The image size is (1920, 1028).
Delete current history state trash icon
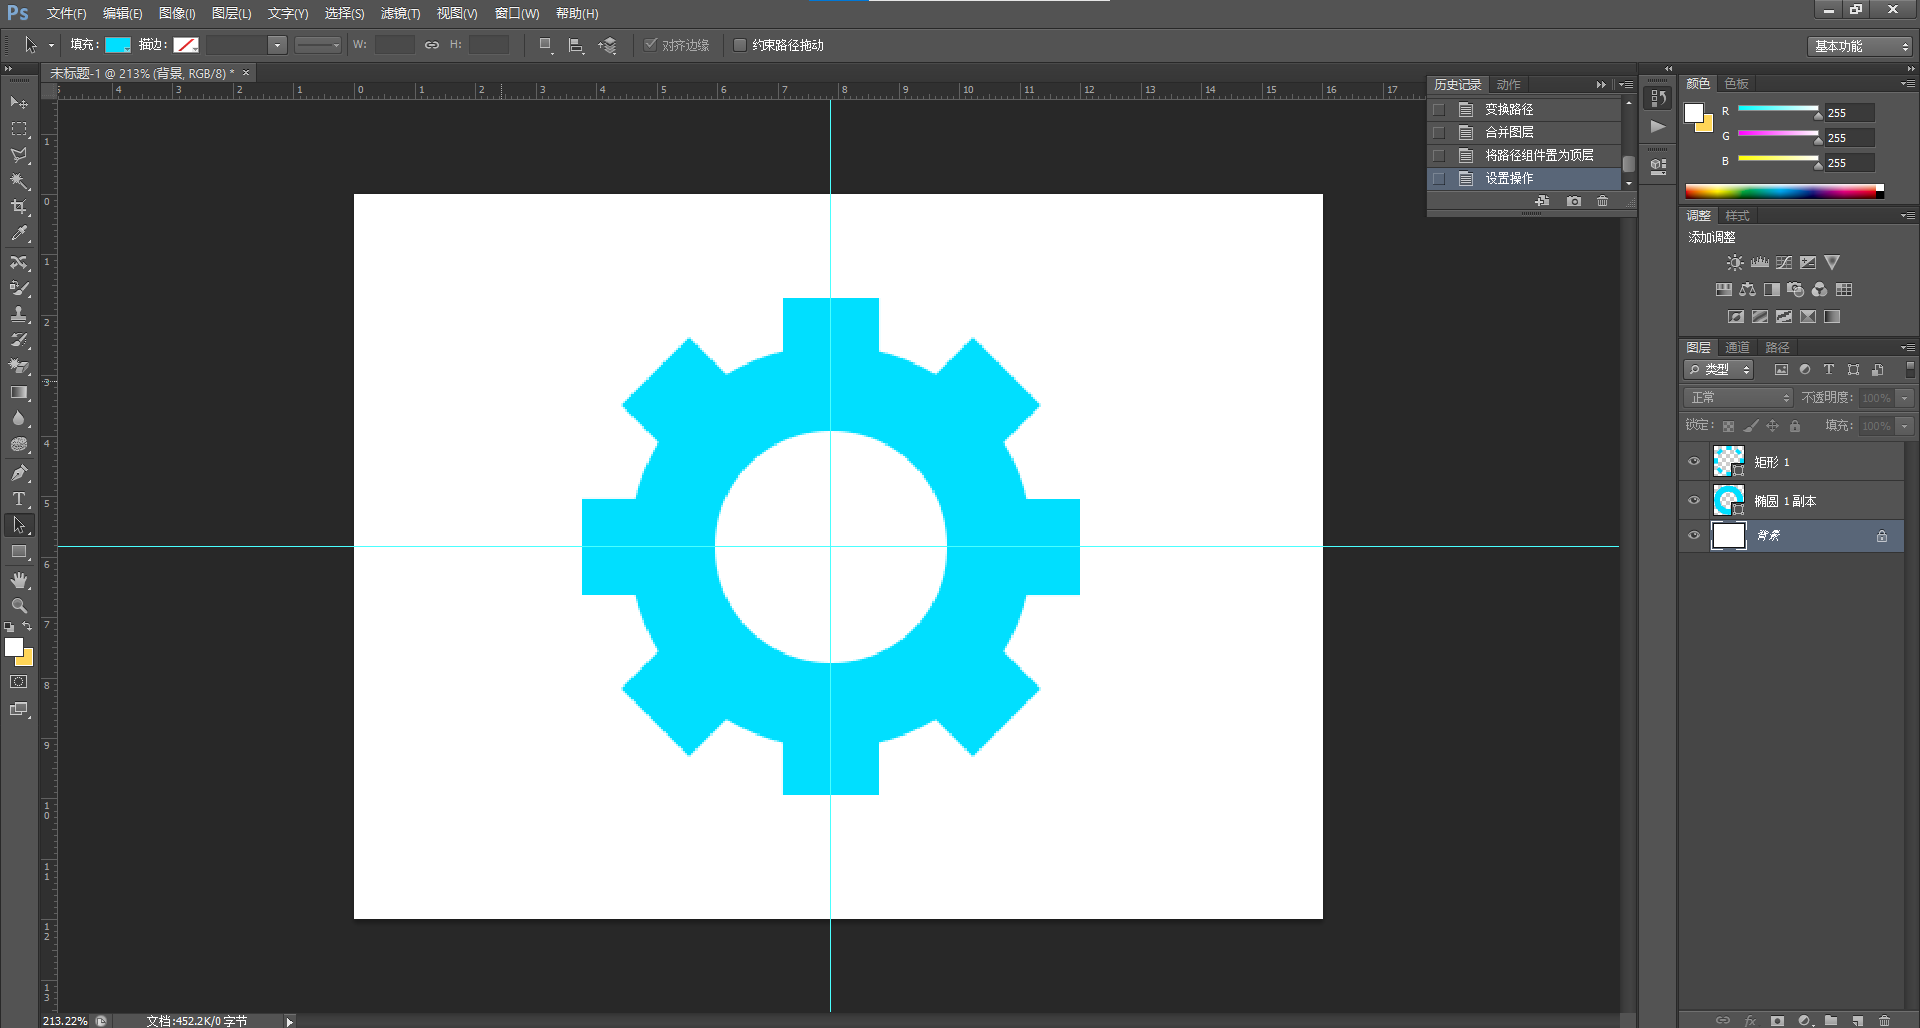tap(1603, 201)
